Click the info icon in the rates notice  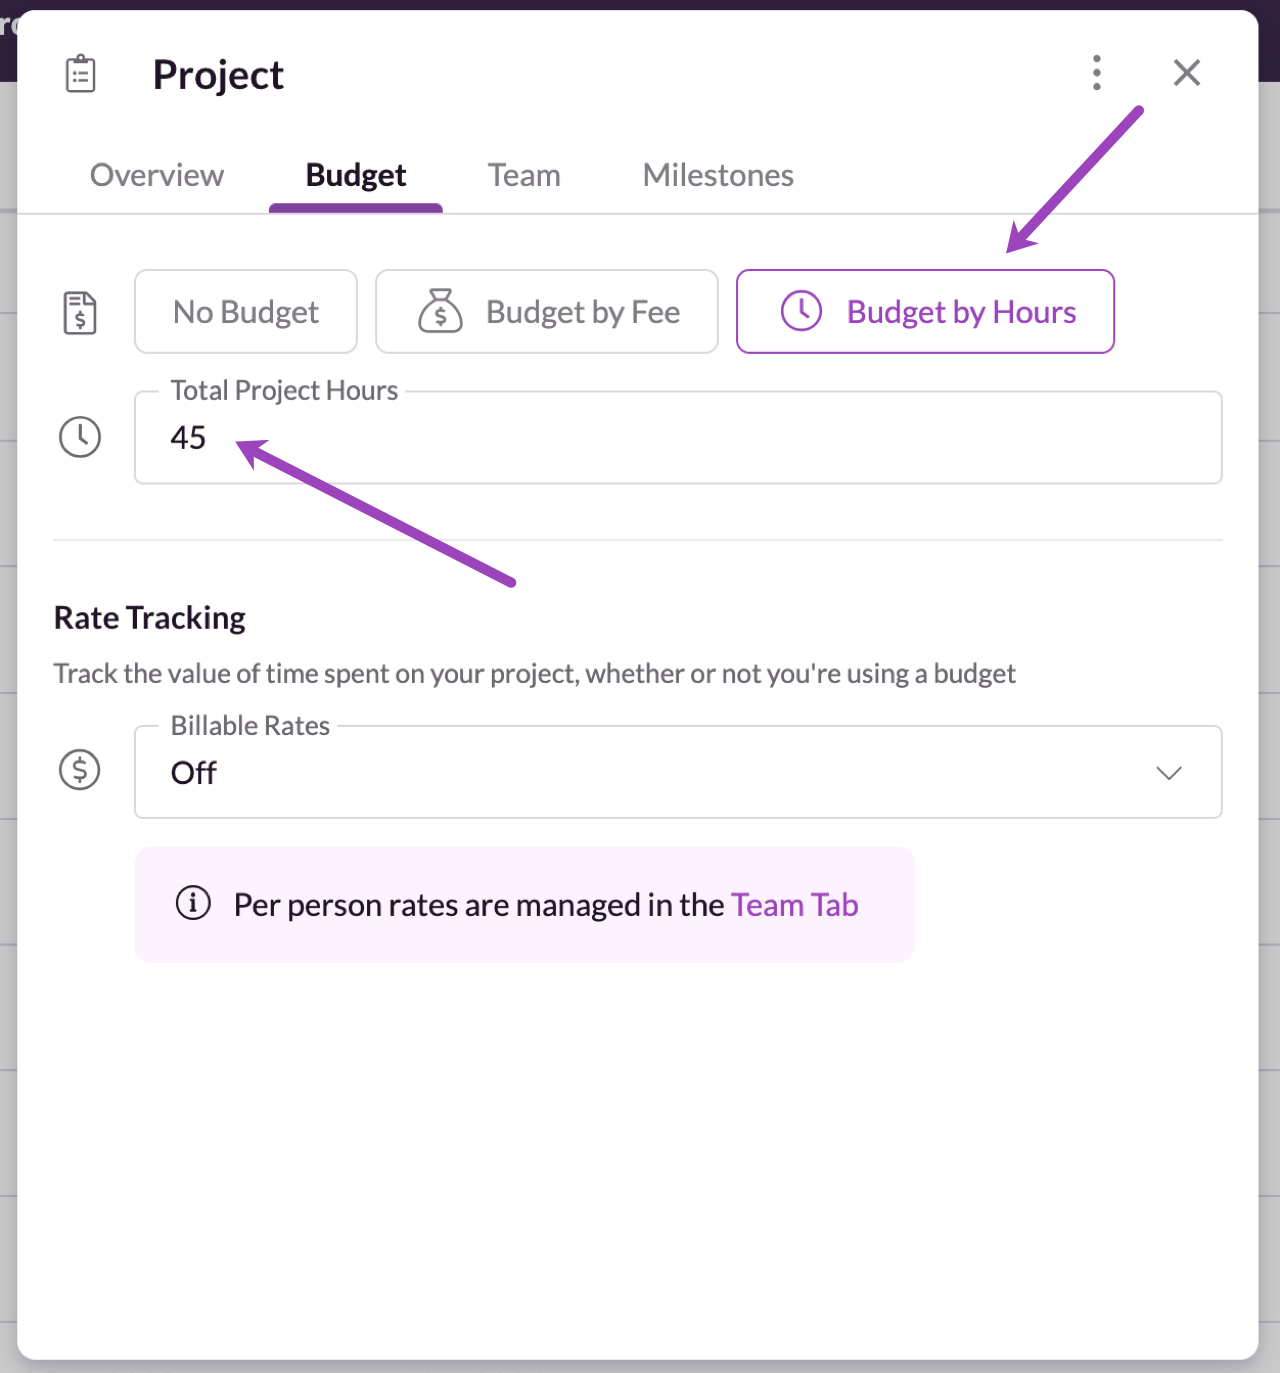[193, 903]
